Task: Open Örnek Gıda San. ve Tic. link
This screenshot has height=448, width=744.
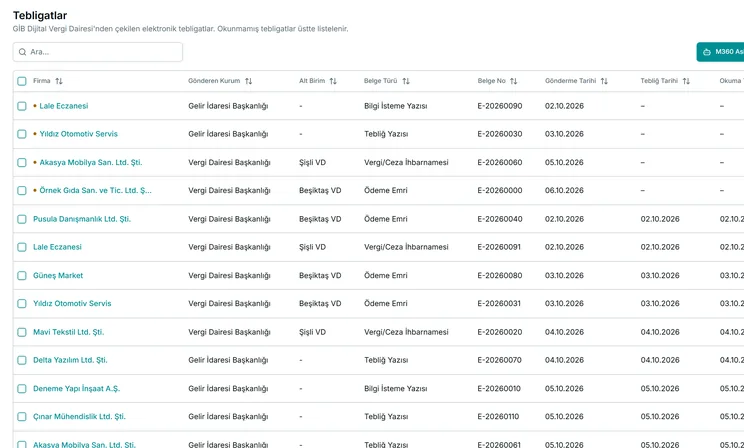Action: coord(95,190)
